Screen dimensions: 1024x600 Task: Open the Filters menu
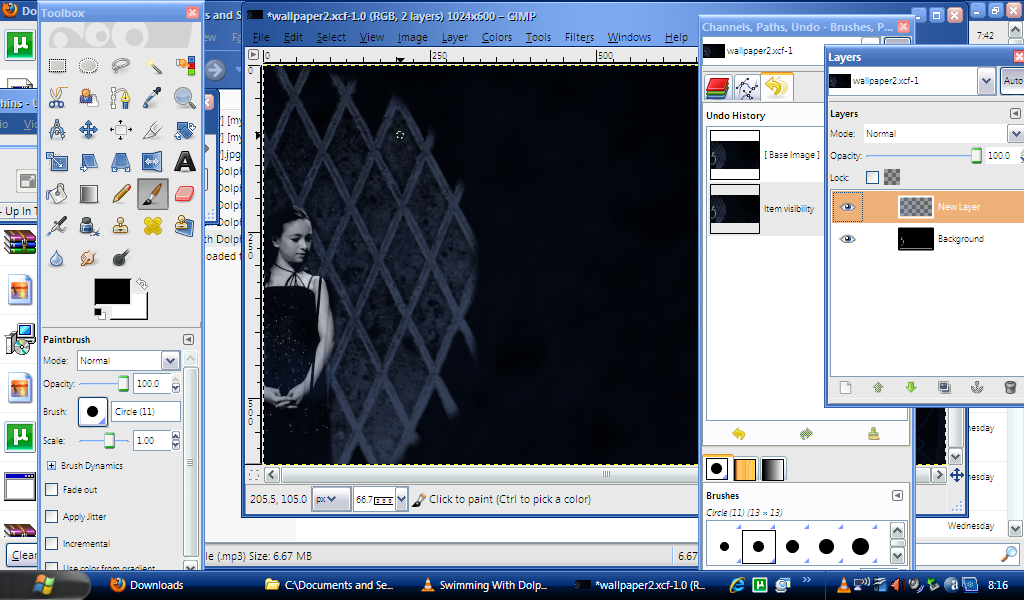click(579, 37)
